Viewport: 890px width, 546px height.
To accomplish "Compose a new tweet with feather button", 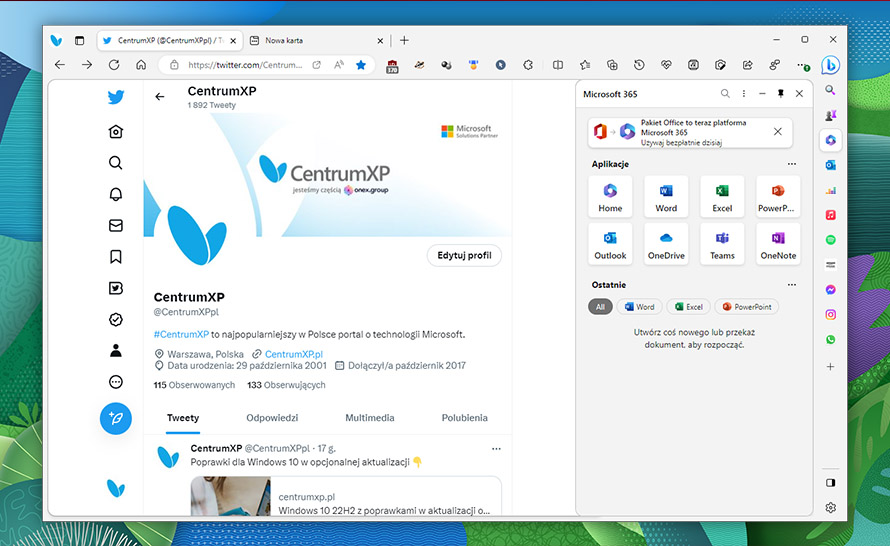I will 116,419.
